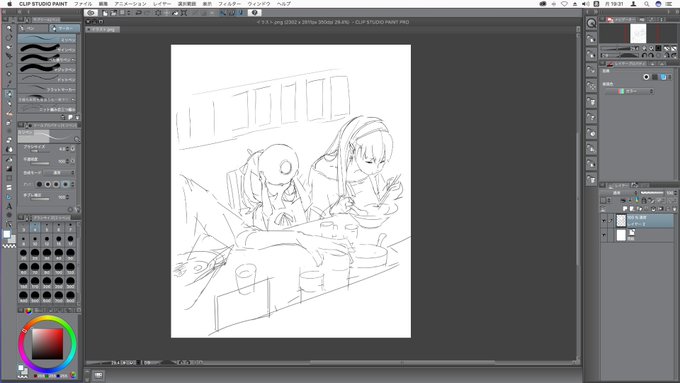
Task: Open the レイヤー menu
Action: point(162,4)
